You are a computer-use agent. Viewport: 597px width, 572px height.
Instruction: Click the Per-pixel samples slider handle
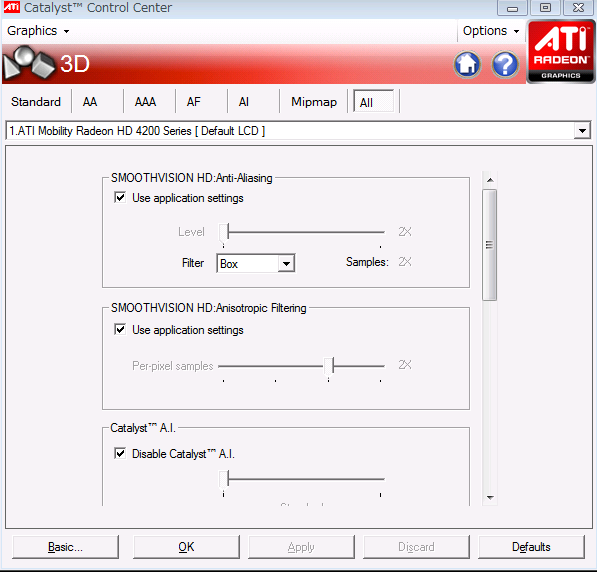[329, 366]
